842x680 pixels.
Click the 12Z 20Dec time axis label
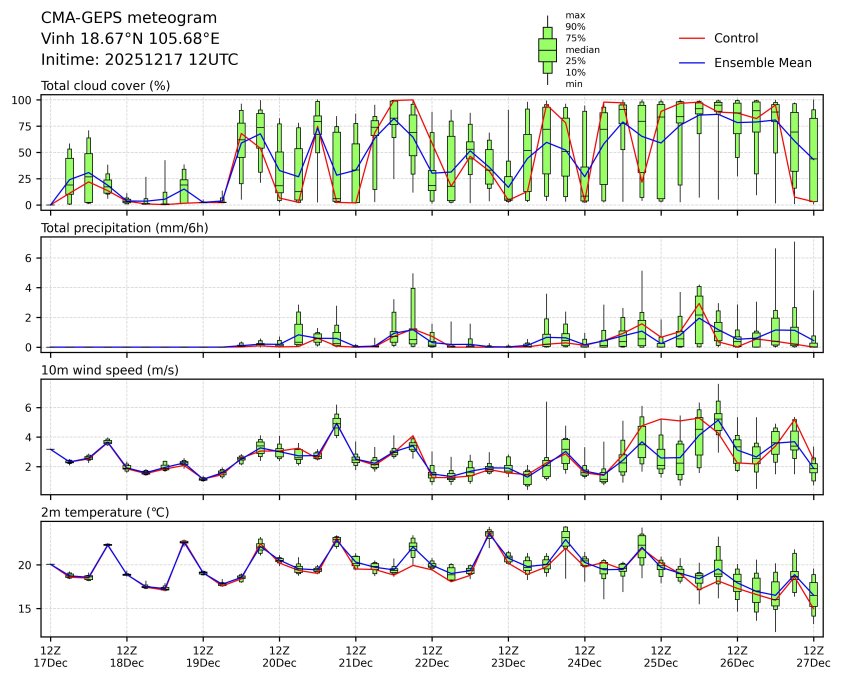click(x=279, y=656)
